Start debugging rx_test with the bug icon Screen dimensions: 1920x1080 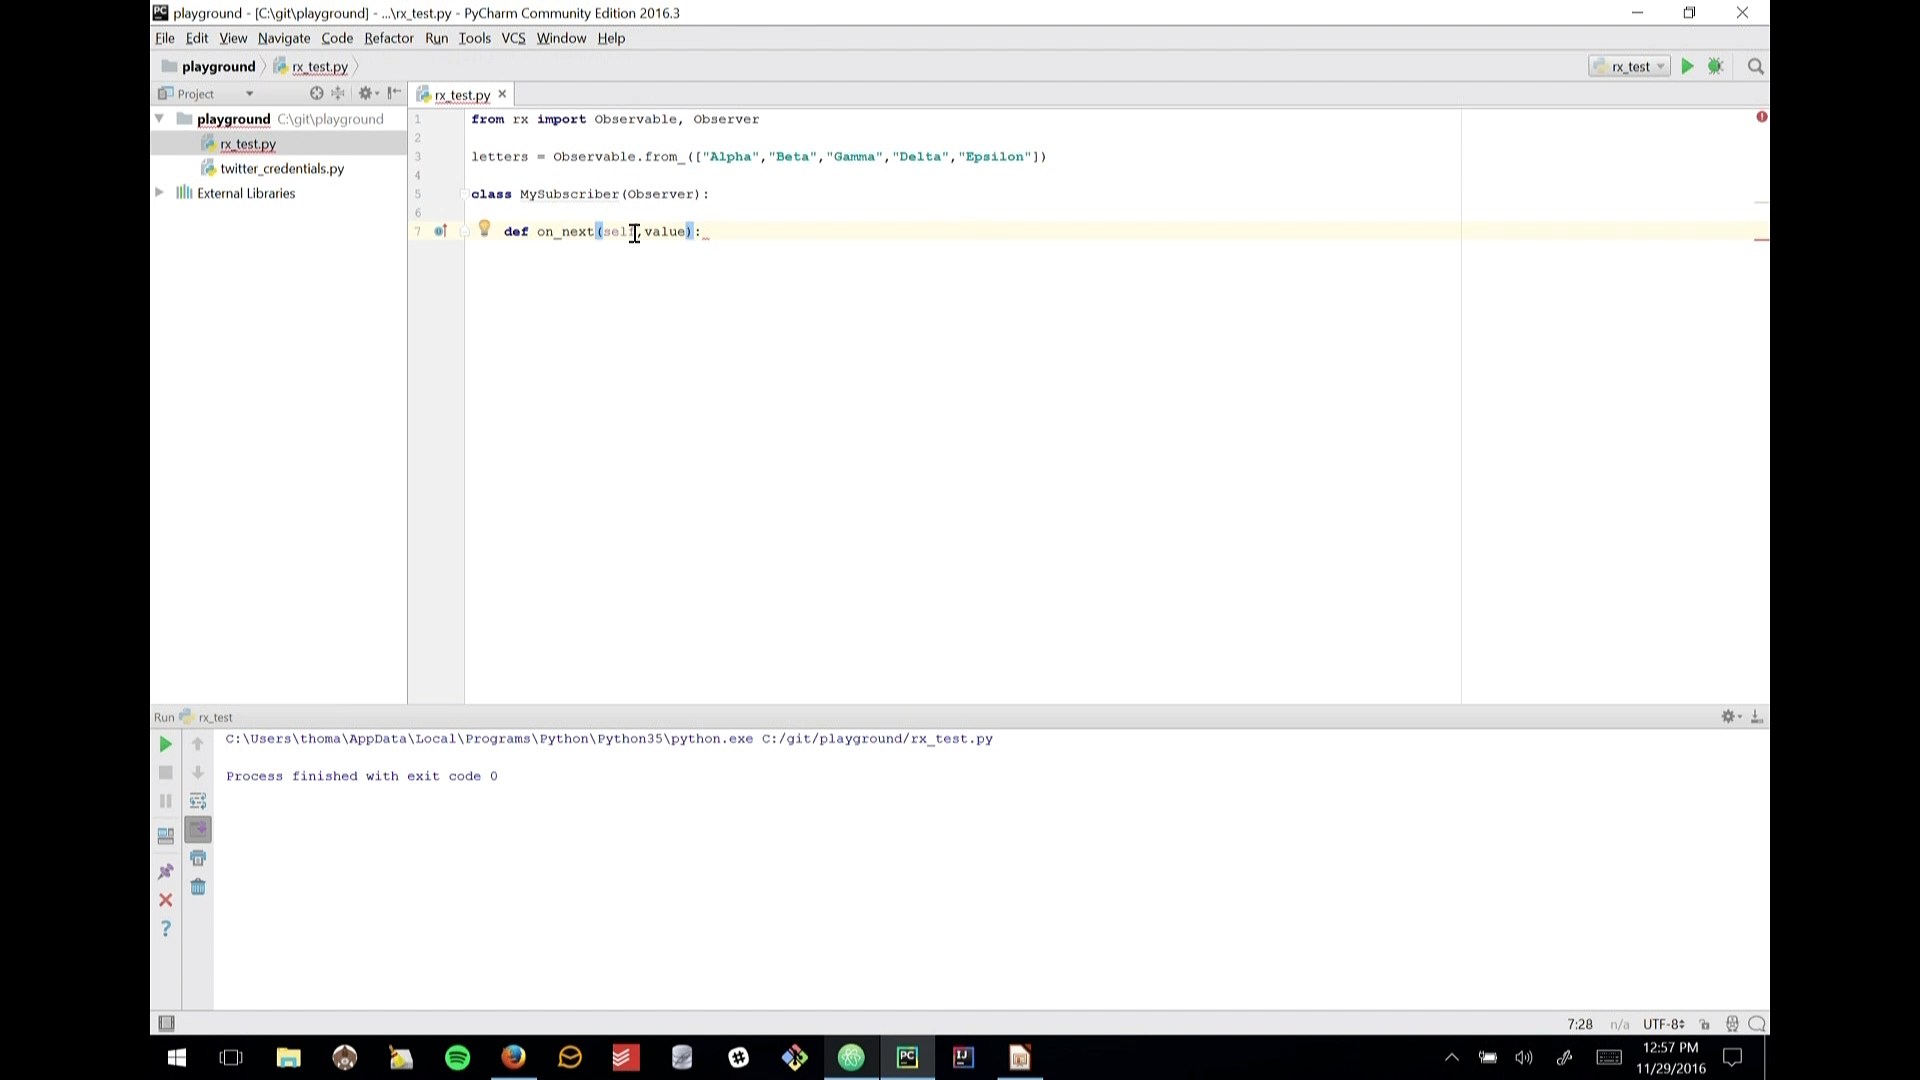pos(1715,66)
